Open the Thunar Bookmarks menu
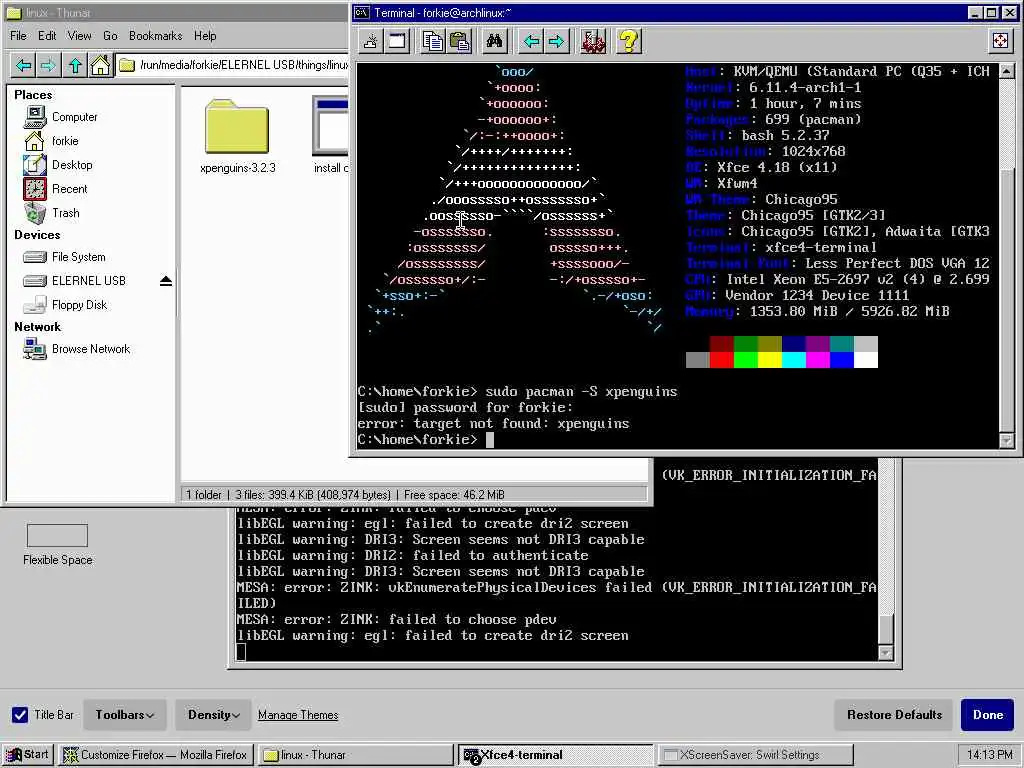 tap(155, 36)
